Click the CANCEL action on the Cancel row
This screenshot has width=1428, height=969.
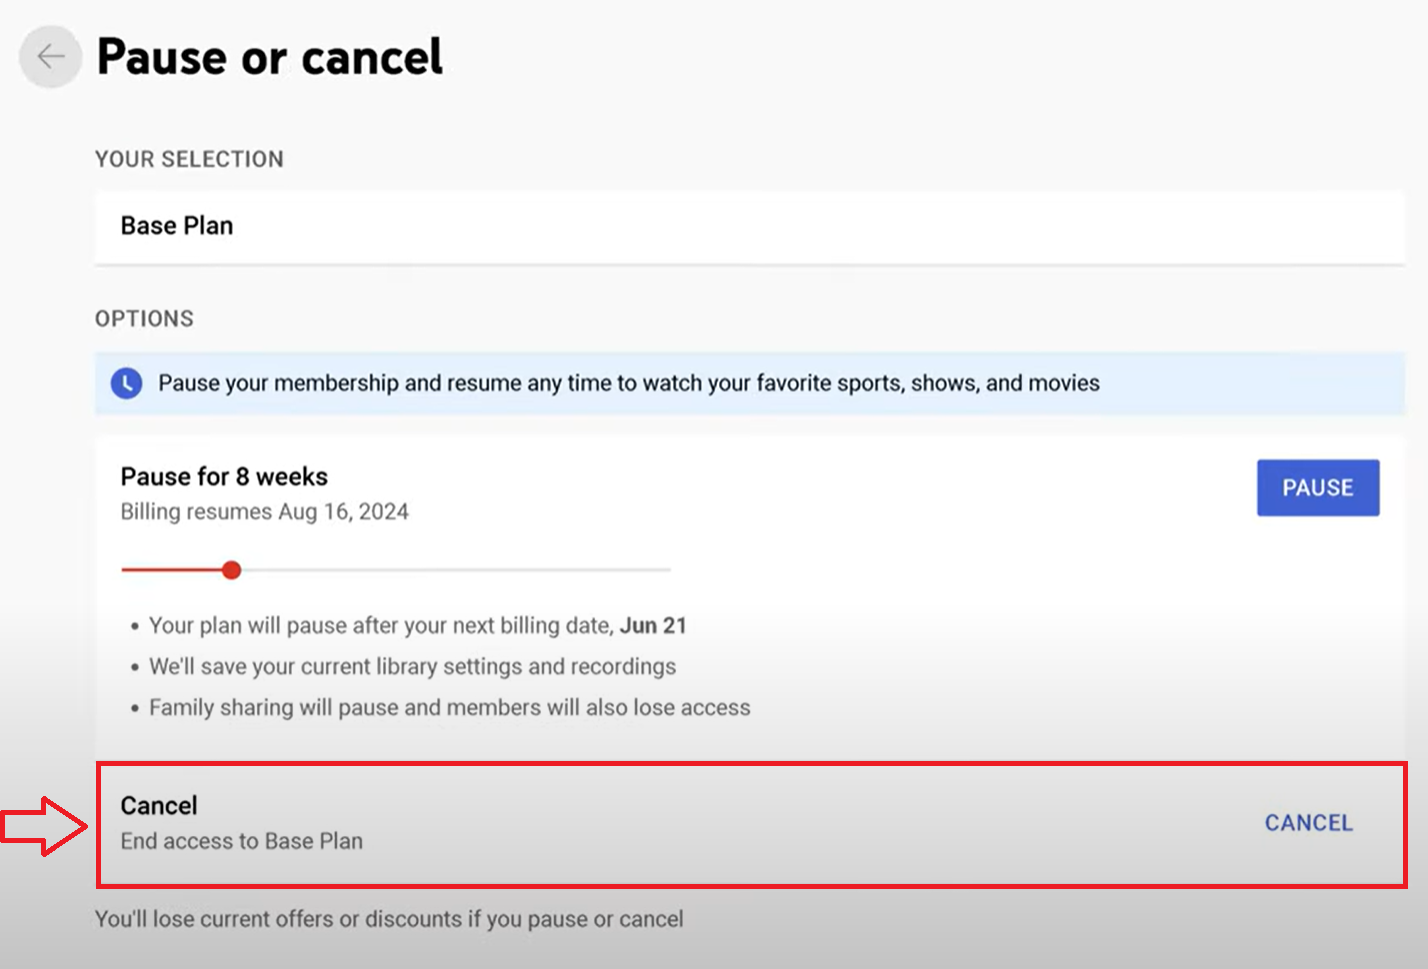tap(1308, 822)
